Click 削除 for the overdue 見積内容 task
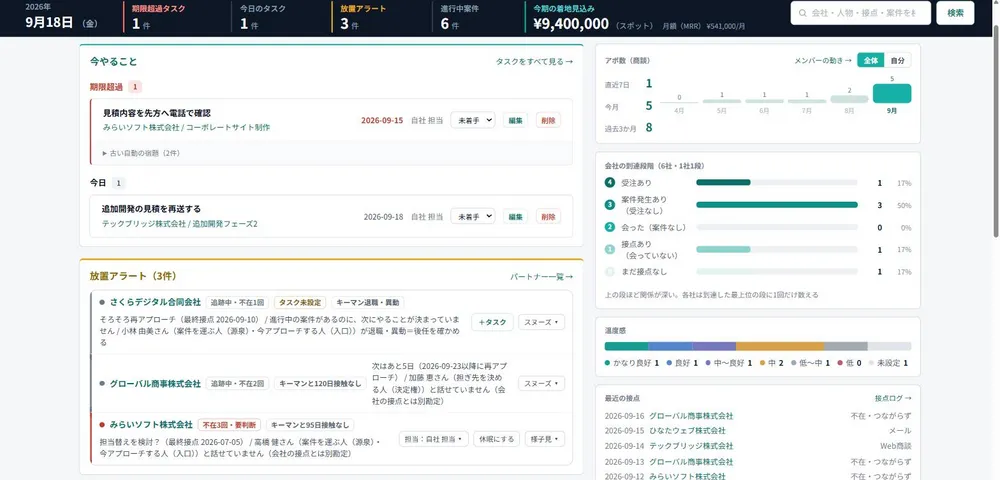 [548, 120]
